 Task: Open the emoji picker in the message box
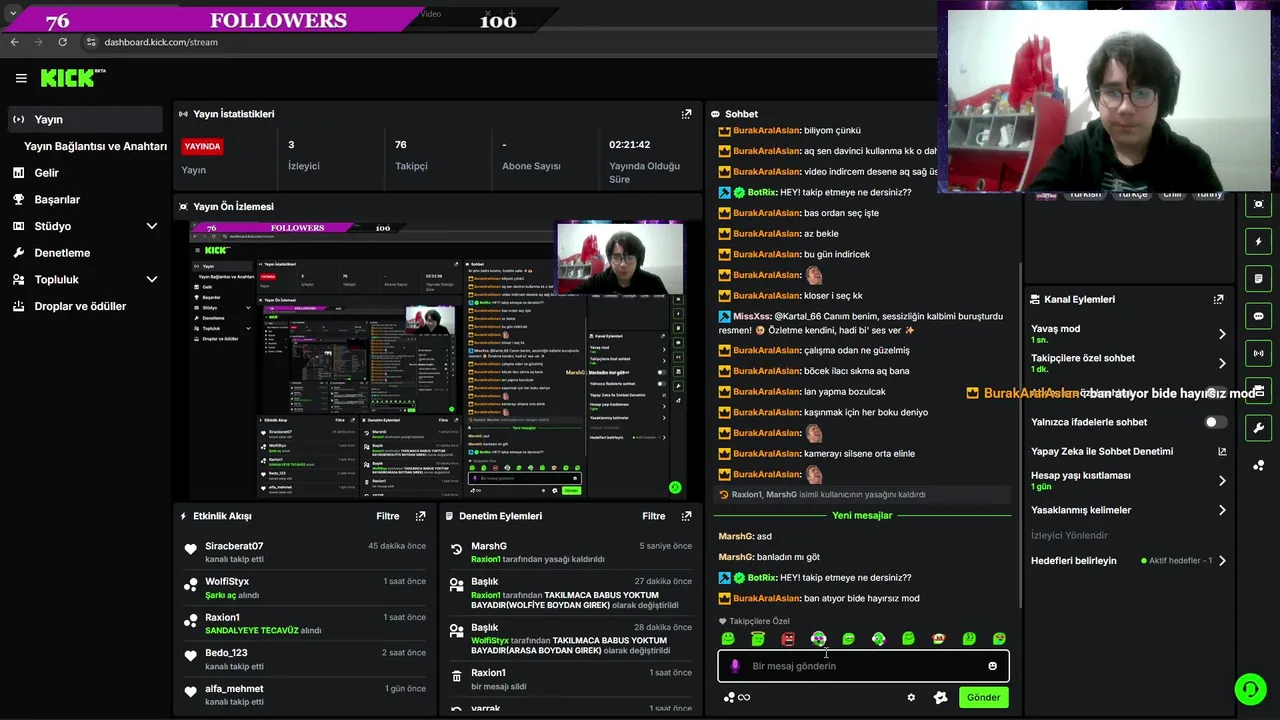tap(992, 666)
